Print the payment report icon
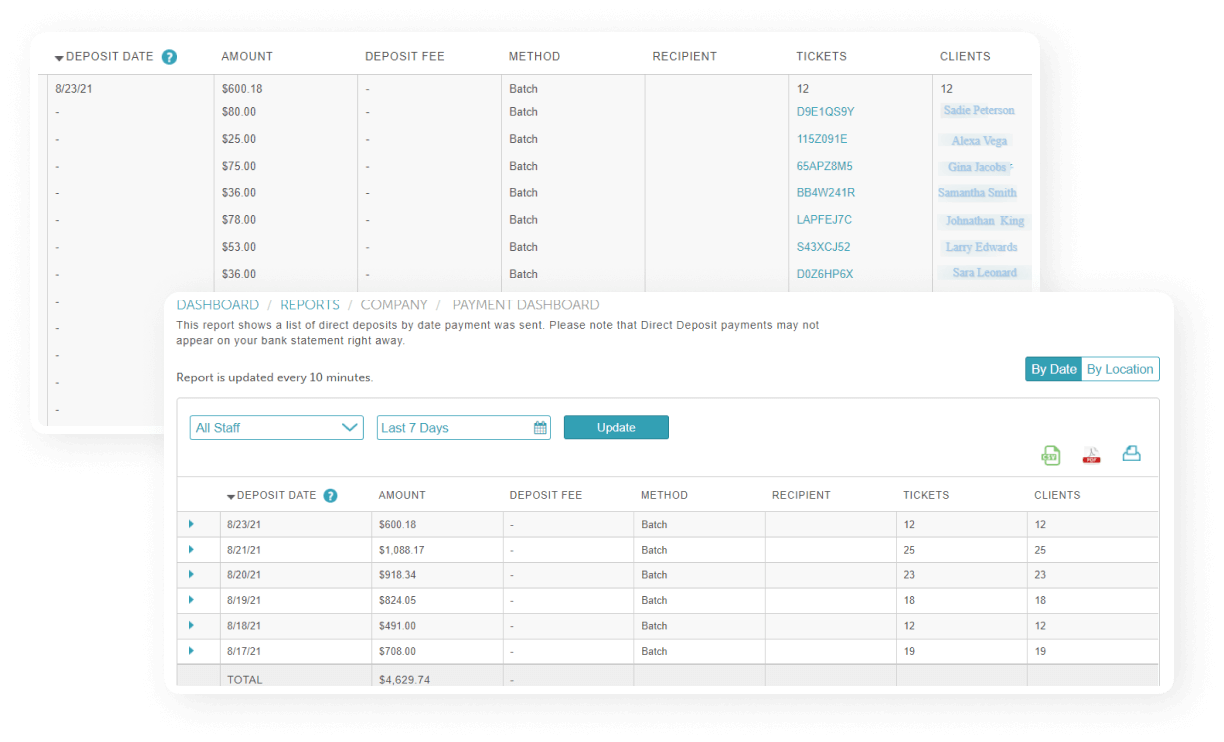The width and height of the screenshot is (1224, 742). click(1131, 454)
